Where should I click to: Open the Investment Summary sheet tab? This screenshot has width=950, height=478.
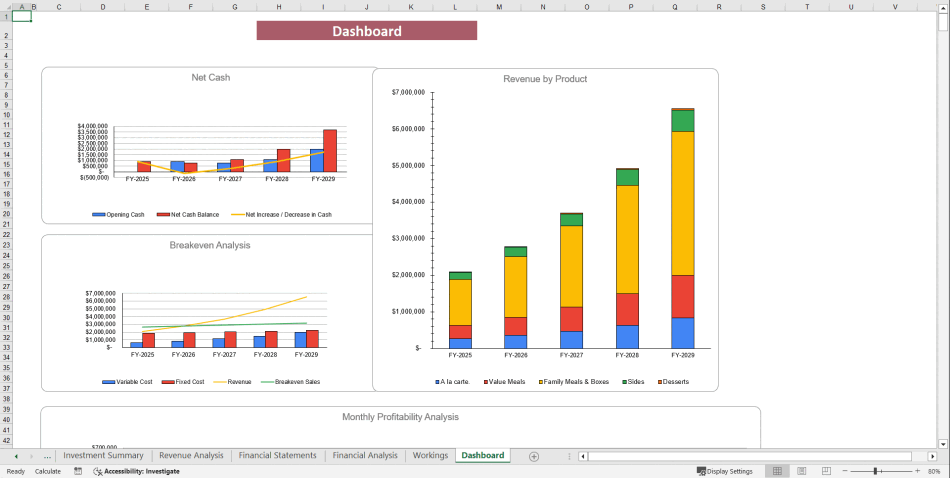103,456
